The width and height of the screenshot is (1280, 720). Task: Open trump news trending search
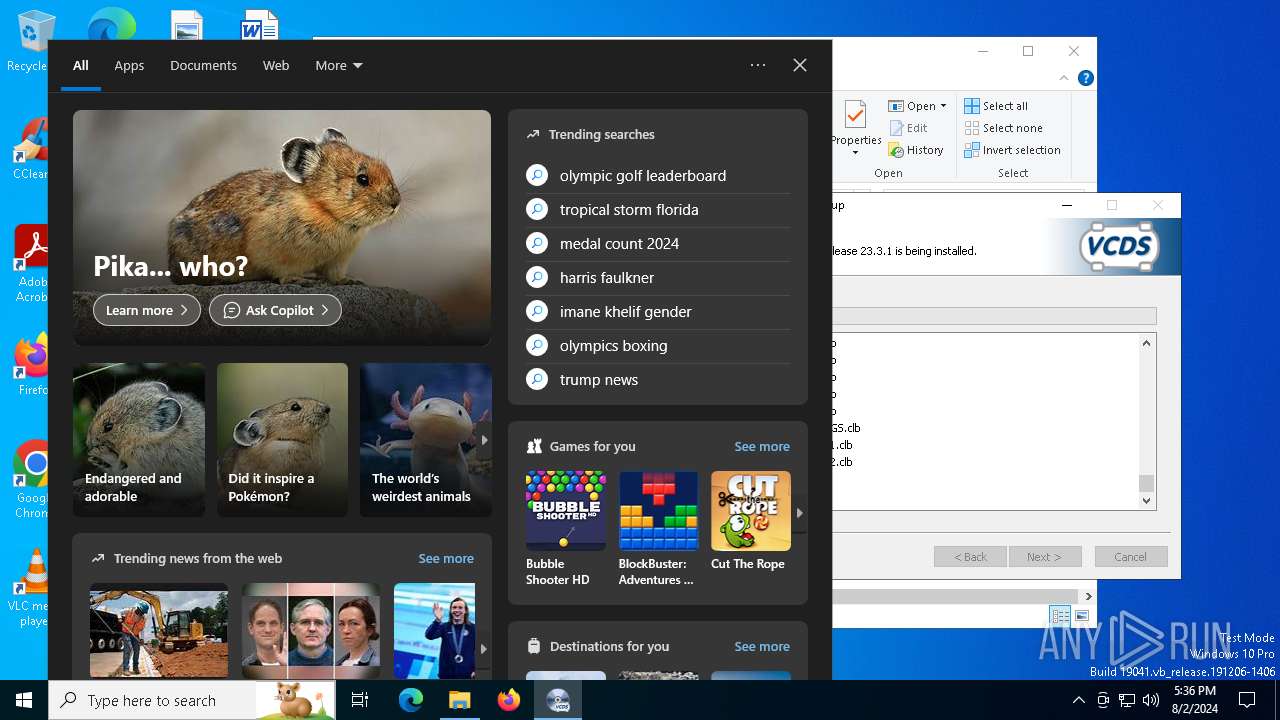pyautogui.click(x=657, y=379)
